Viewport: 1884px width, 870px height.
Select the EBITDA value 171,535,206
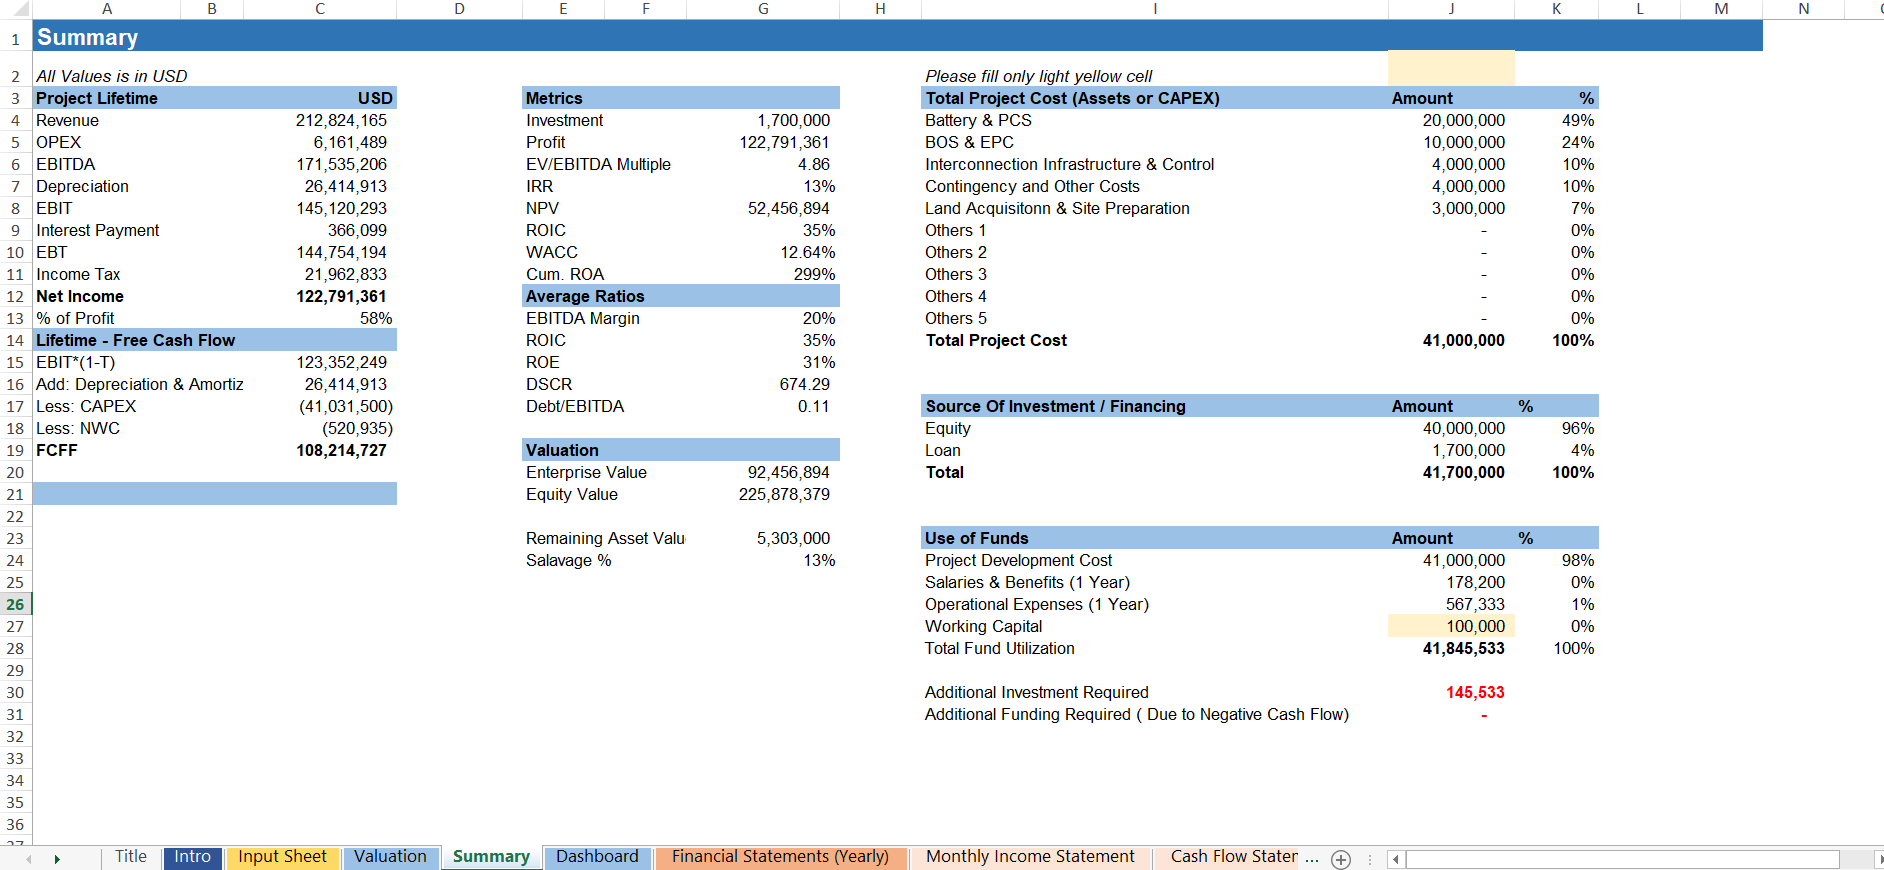[x=341, y=164]
